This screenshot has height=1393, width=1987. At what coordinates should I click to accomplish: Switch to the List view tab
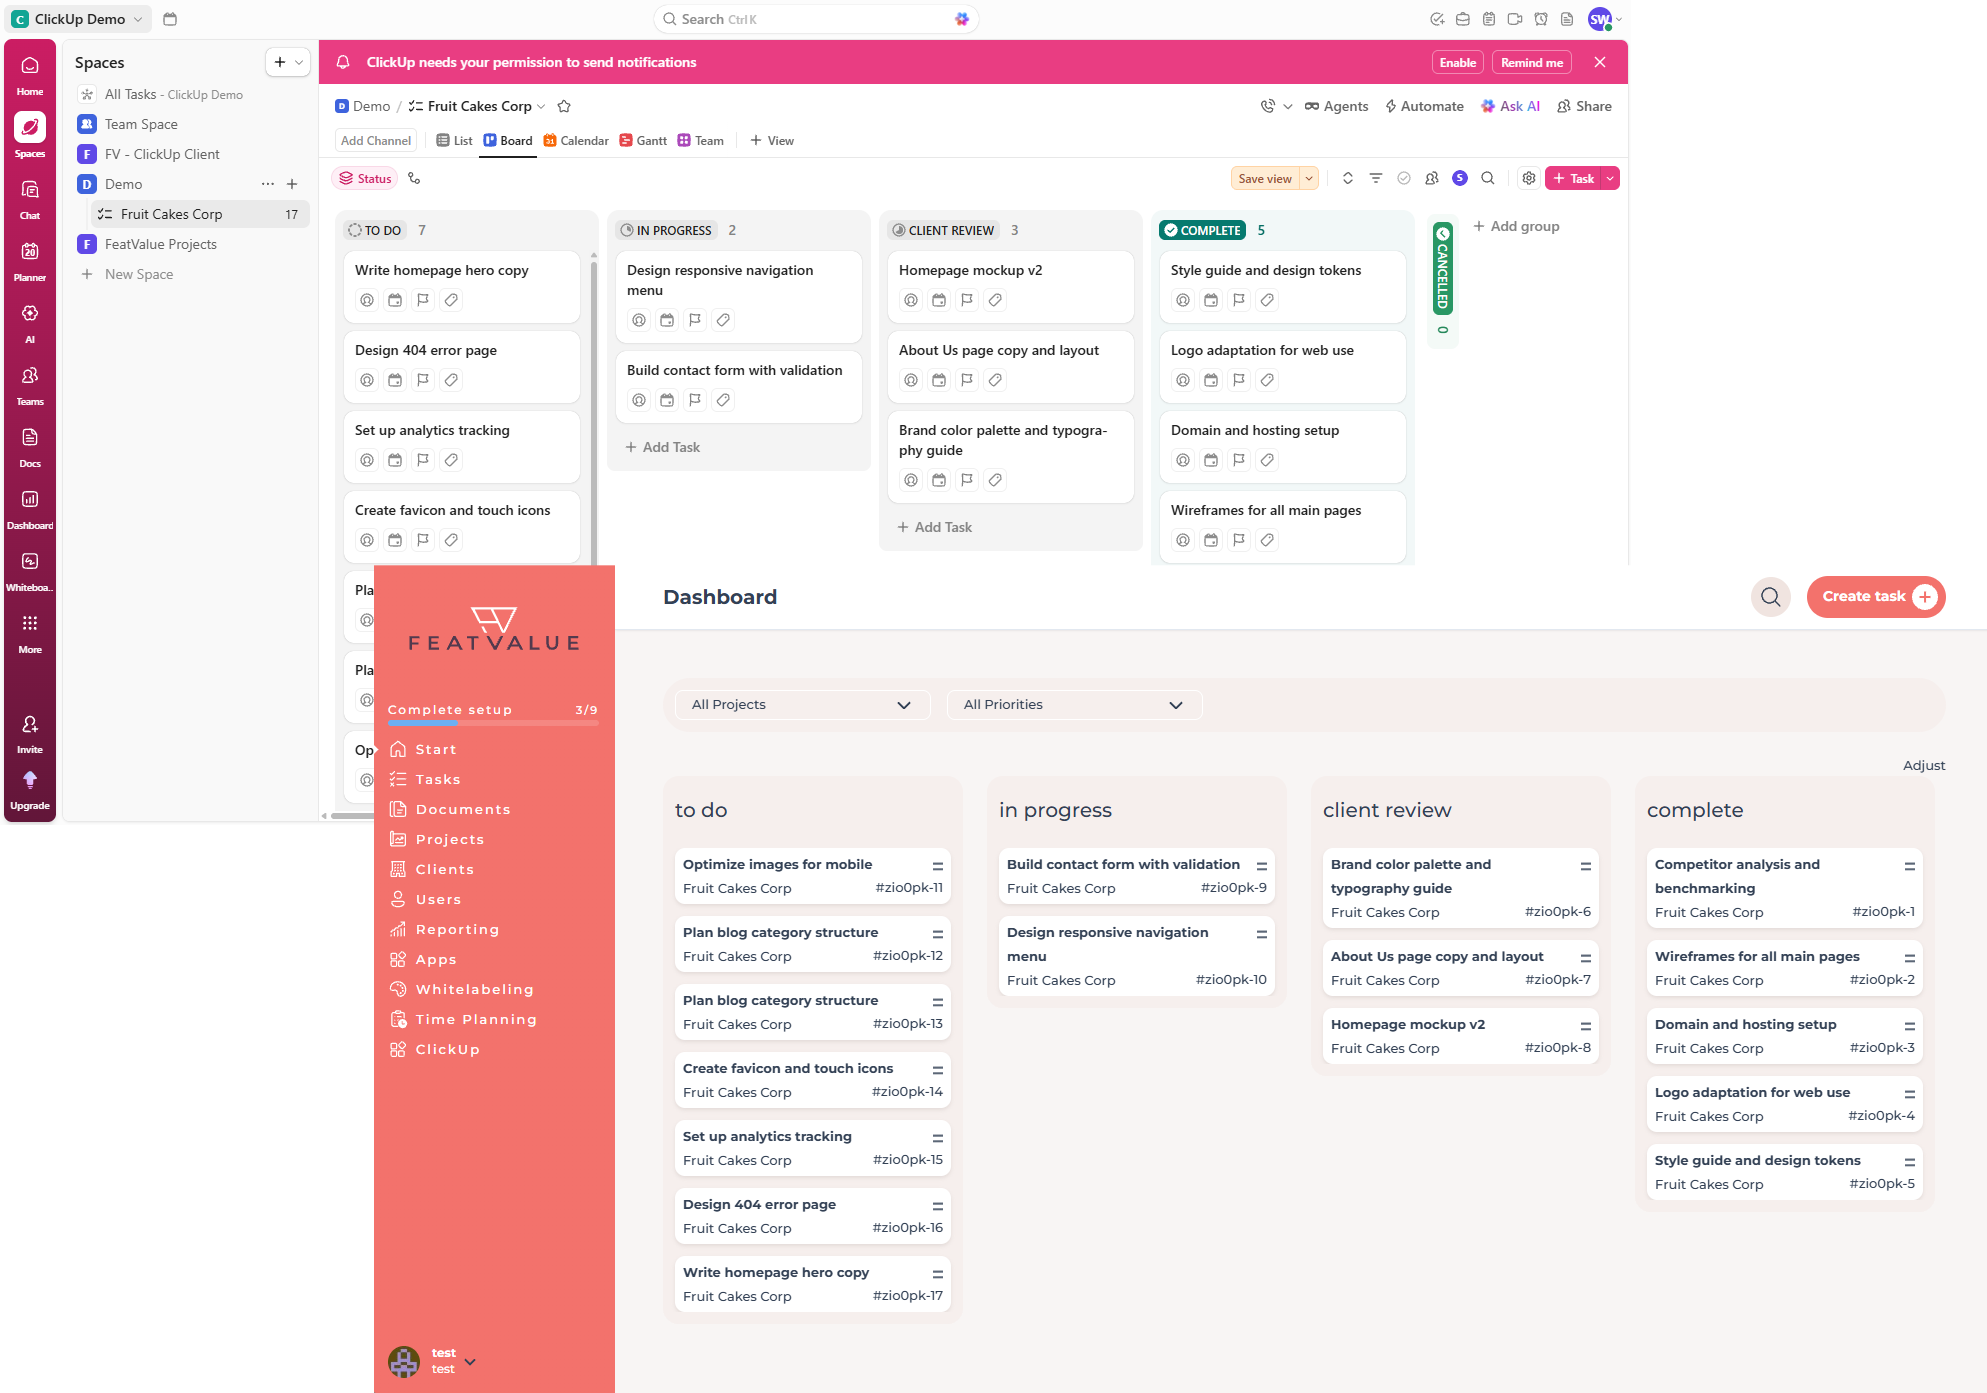tap(454, 141)
